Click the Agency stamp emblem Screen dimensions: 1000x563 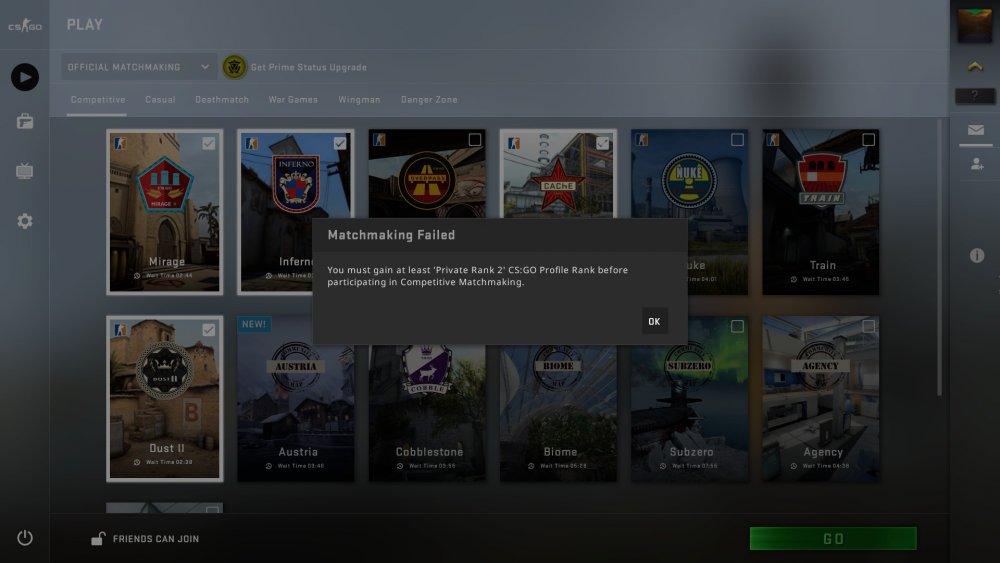tap(820, 365)
